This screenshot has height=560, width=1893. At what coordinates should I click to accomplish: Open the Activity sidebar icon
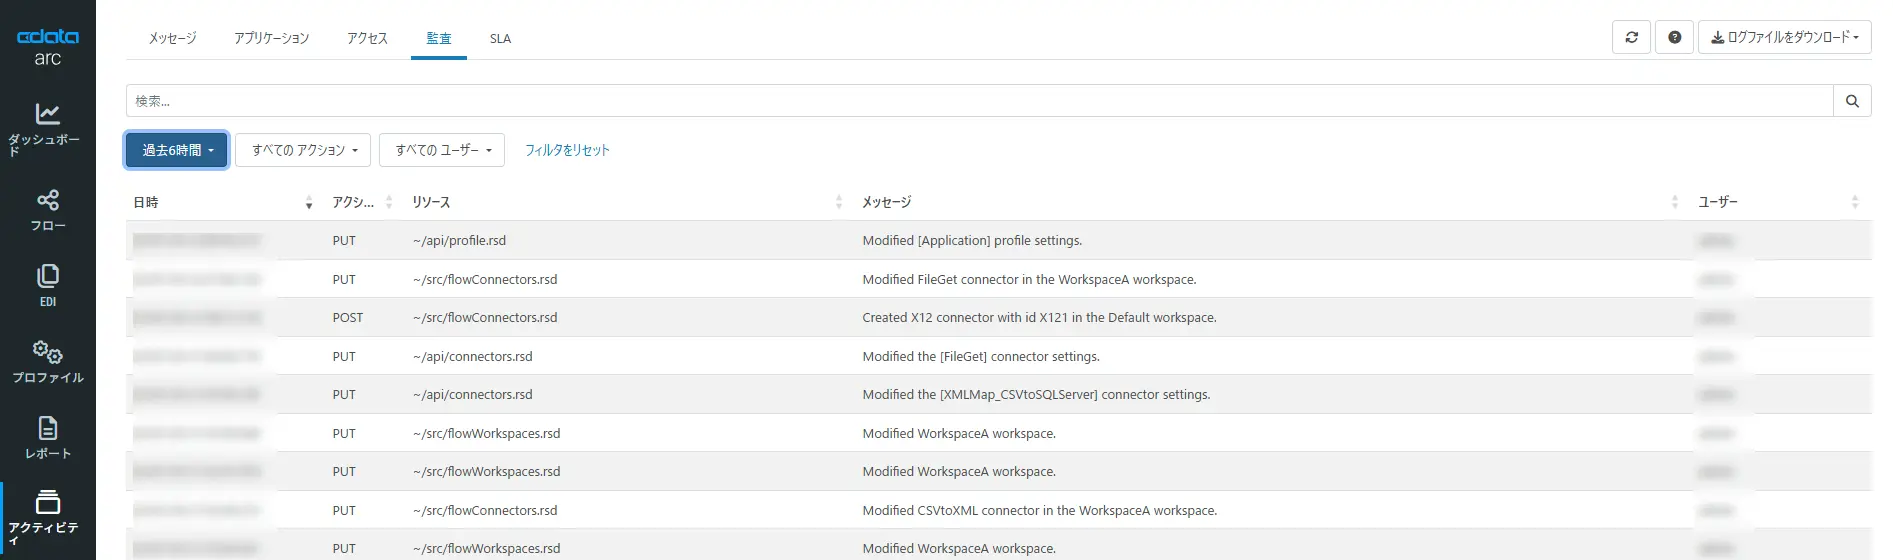point(47,502)
